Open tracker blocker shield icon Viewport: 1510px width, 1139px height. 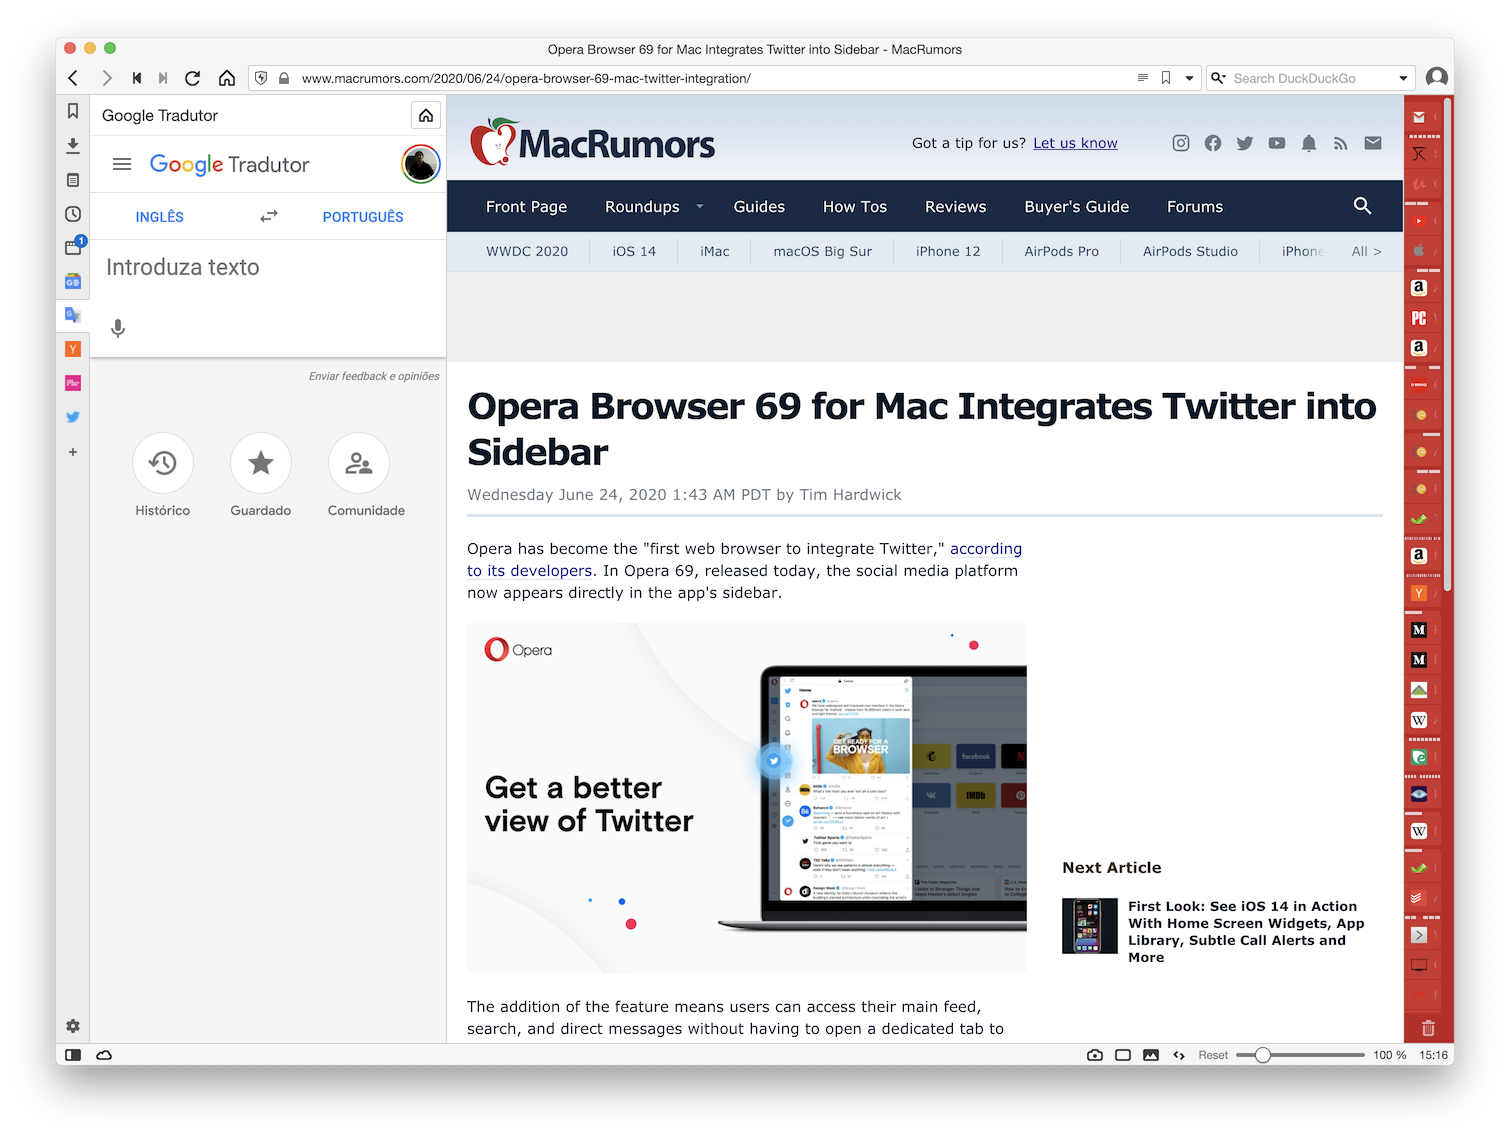point(261,78)
